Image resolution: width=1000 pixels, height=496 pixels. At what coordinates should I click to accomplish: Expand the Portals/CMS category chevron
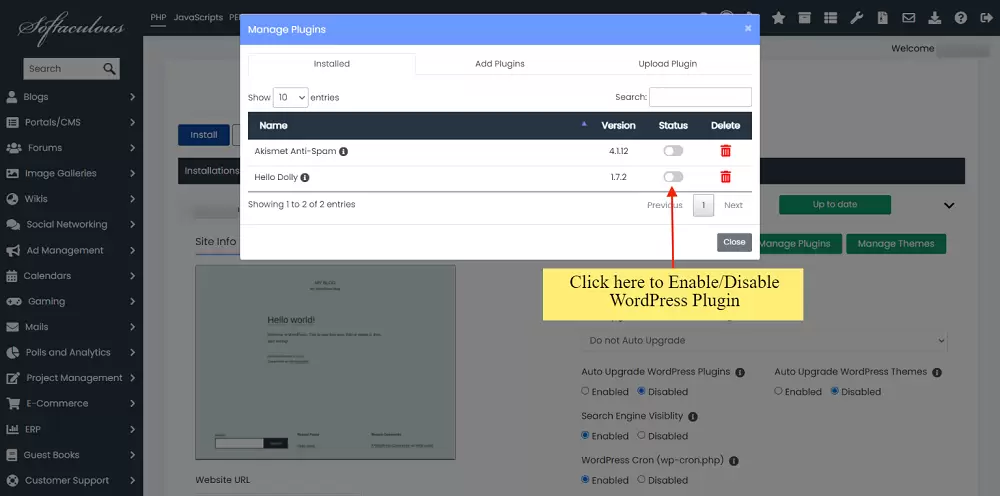tap(132, 122)
